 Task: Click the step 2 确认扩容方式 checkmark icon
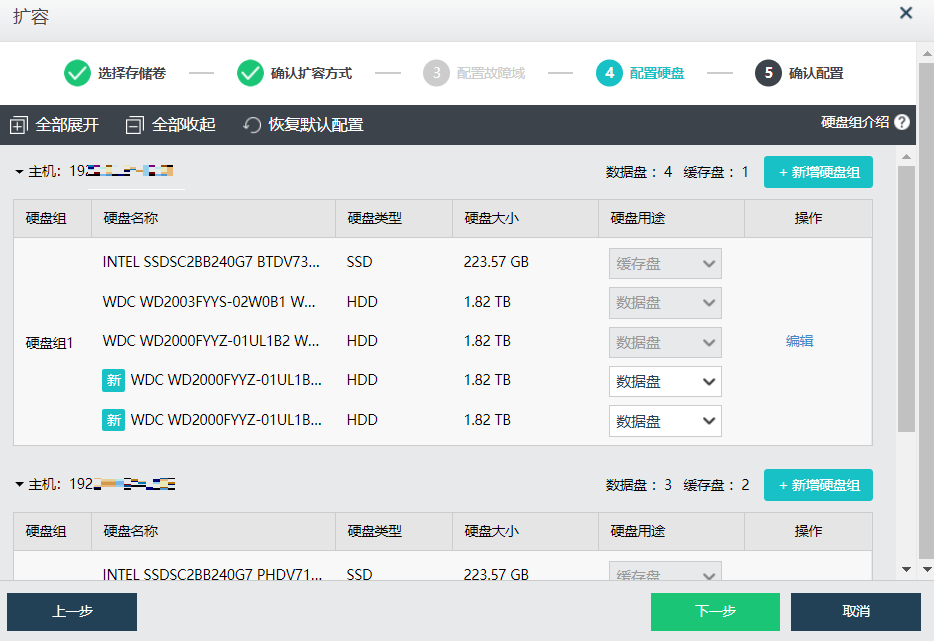(x=250, y=73)
